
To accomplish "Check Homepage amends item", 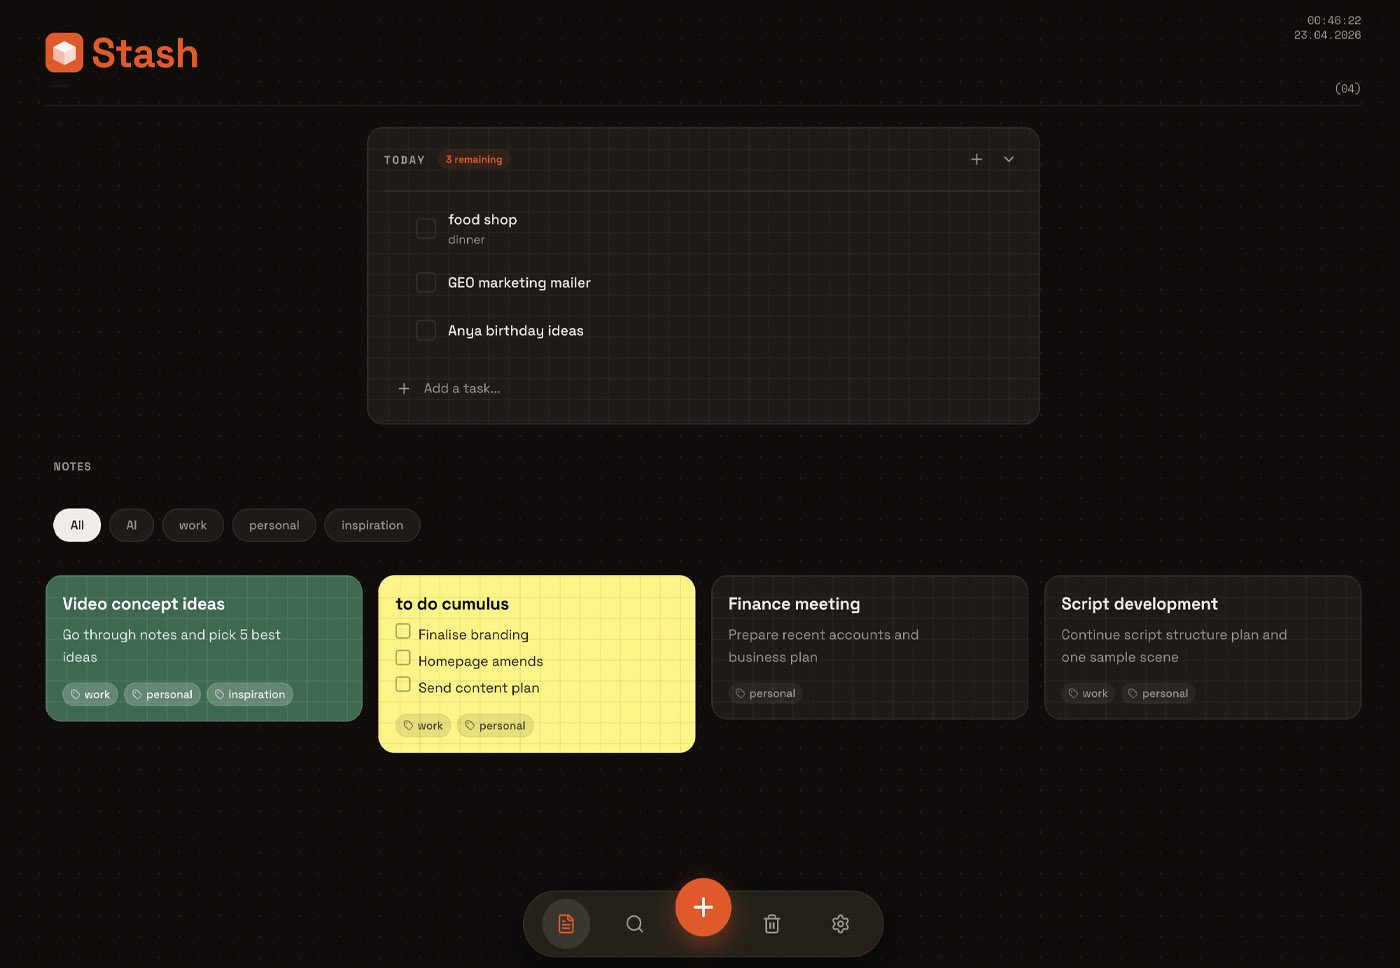I will click(403, 658).
